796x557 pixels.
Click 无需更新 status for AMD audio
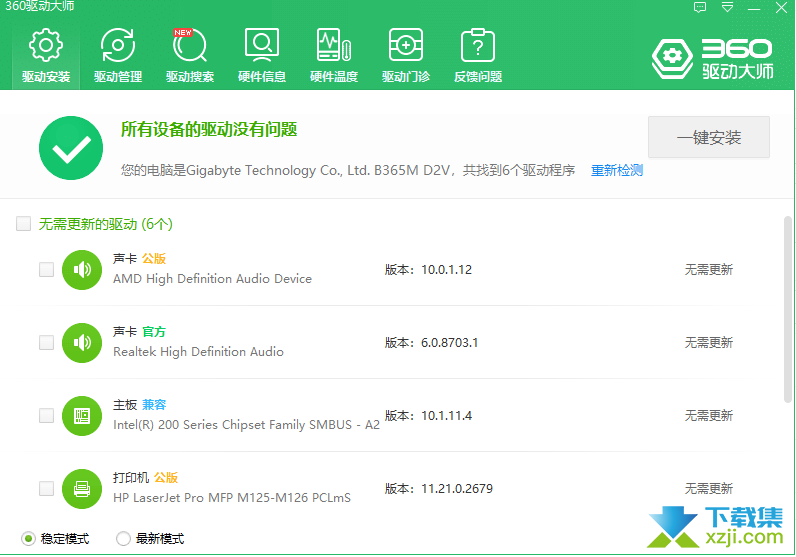[x=709, y=270]
